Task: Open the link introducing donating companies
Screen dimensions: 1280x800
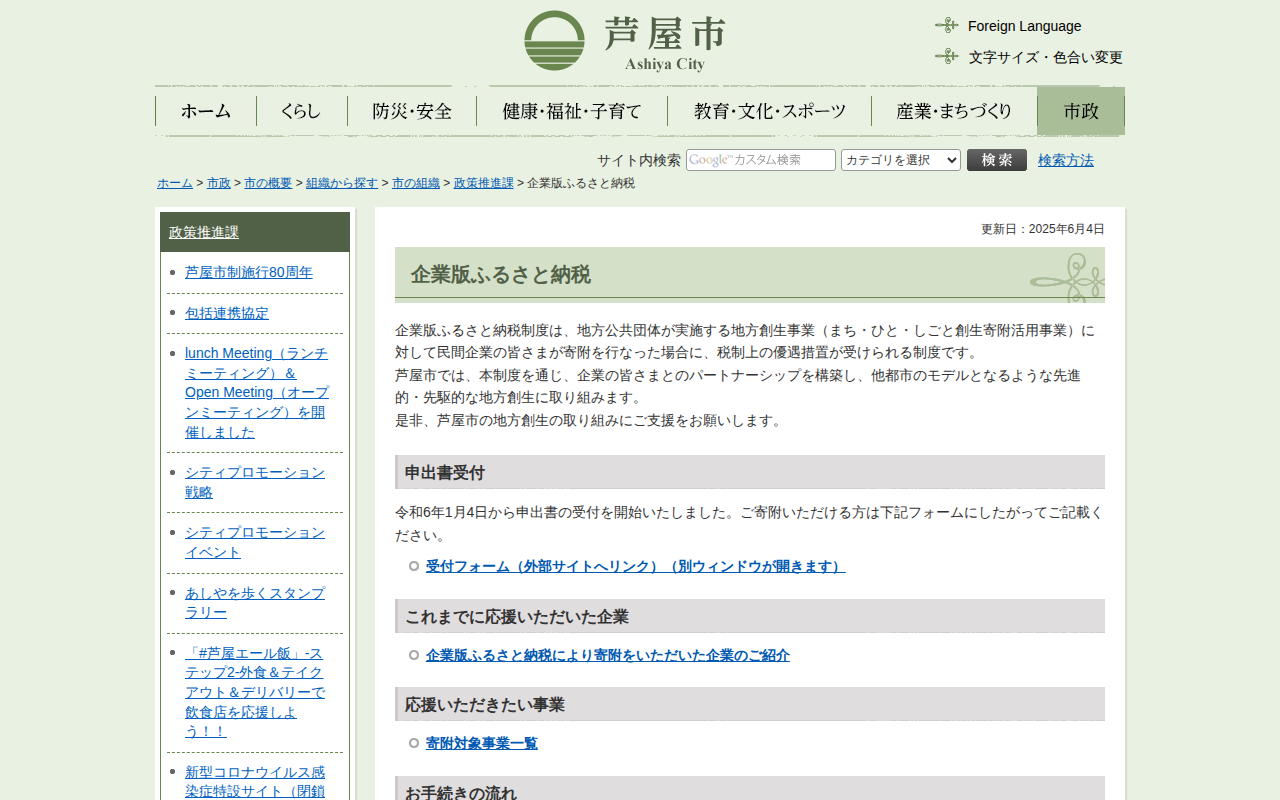Action: coord(607,655)
